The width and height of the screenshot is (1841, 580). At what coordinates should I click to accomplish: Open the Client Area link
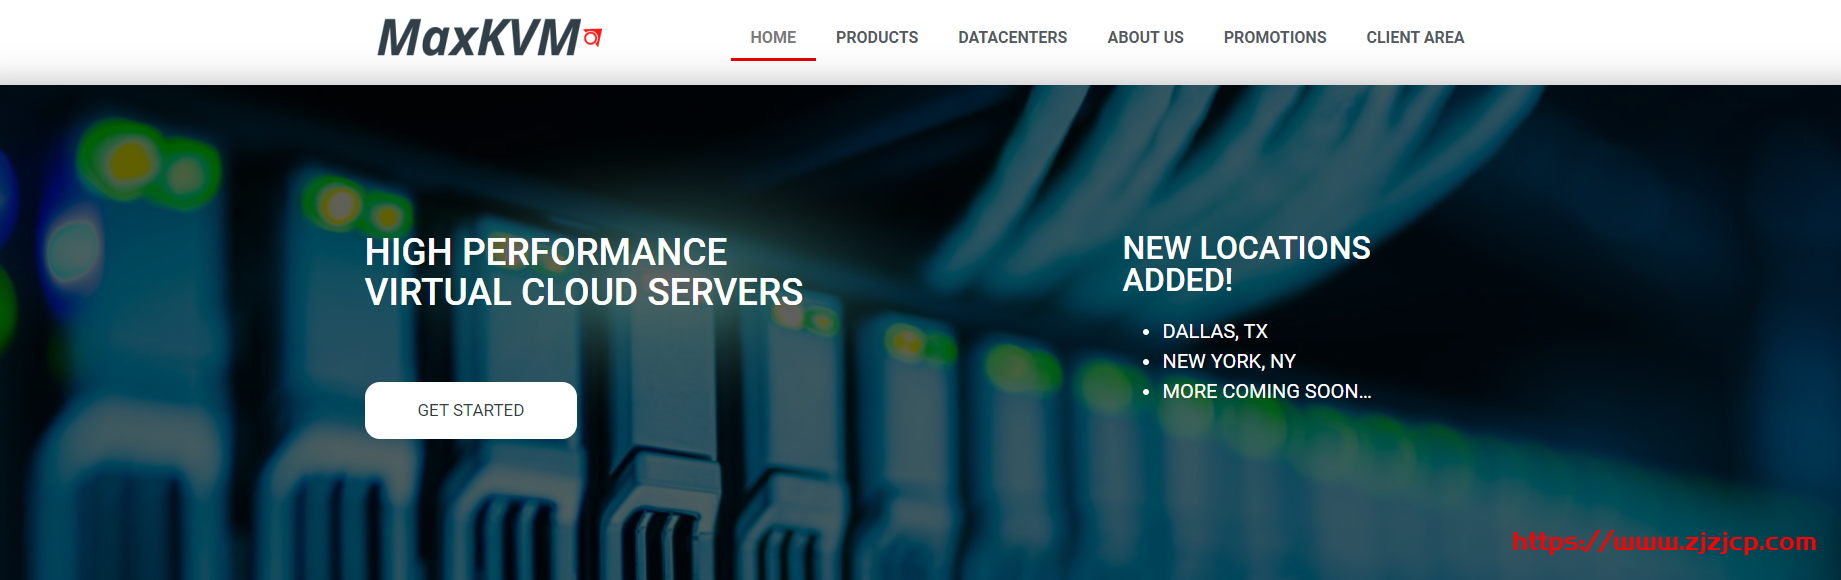pos(1415,37)
